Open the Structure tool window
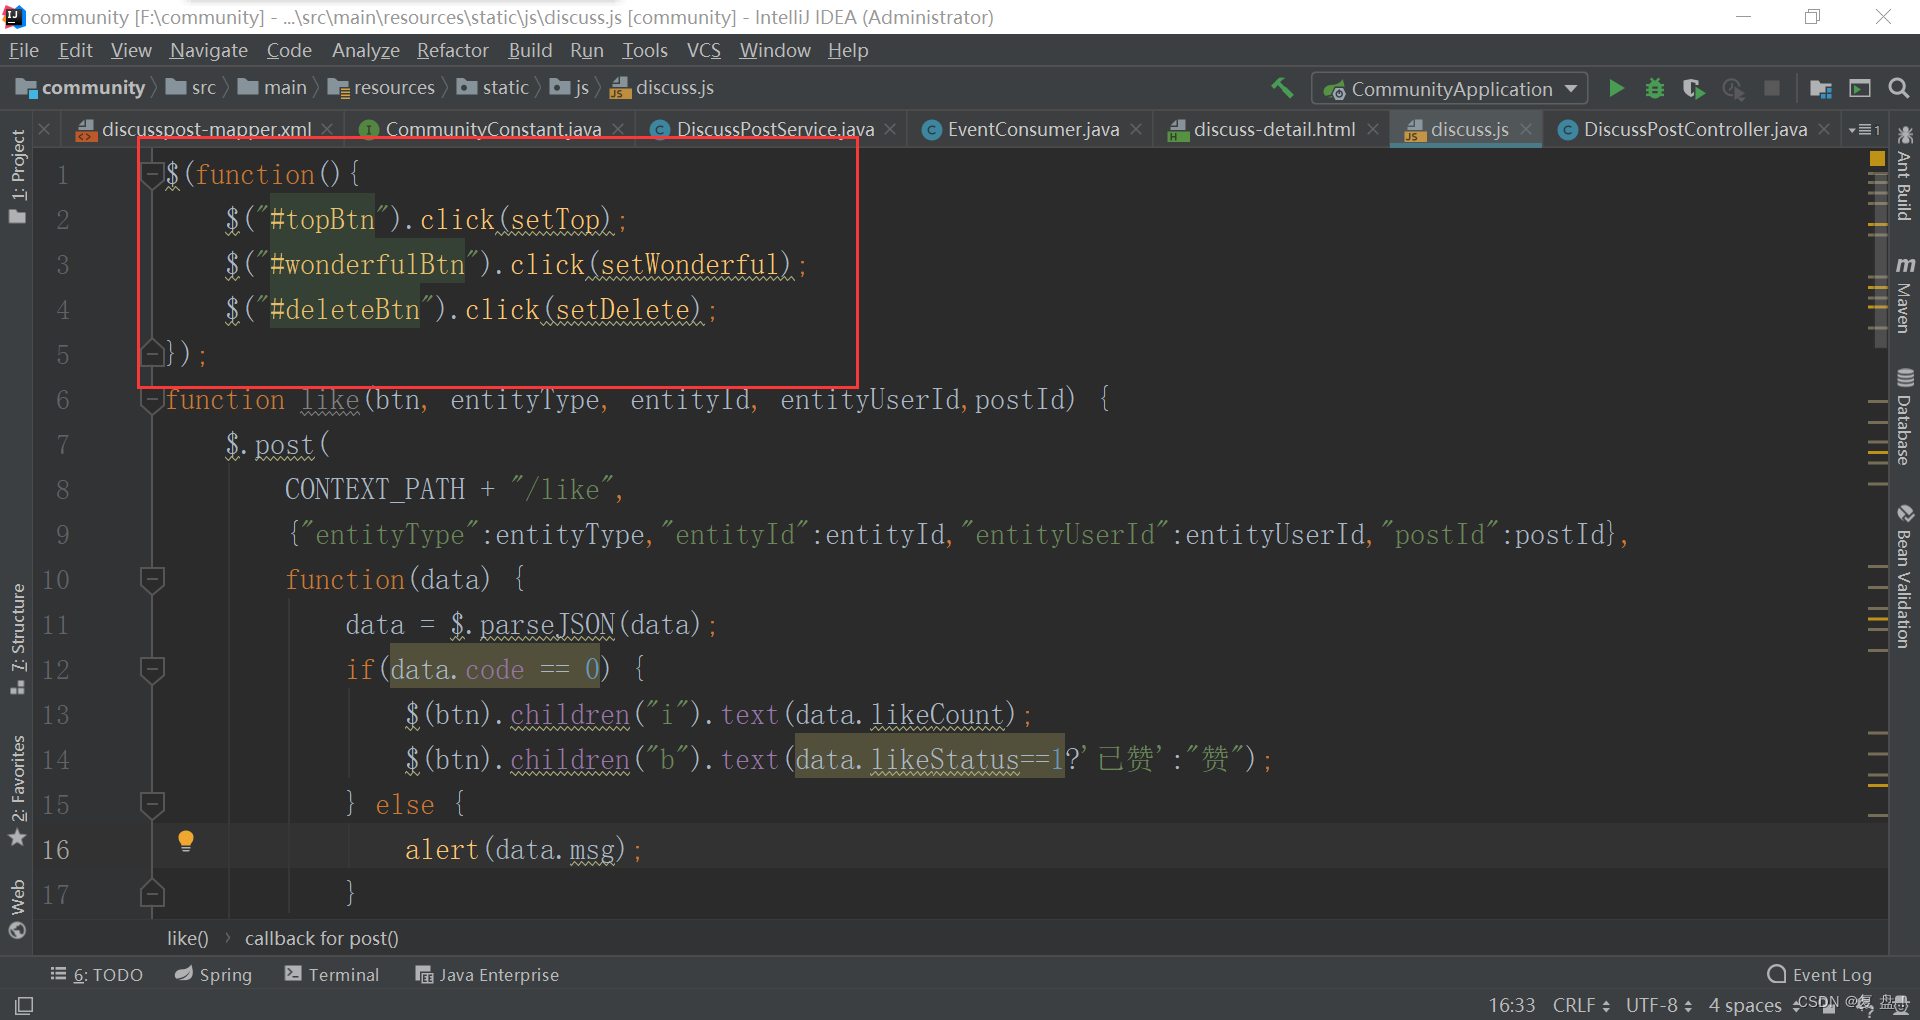This screenshot has width=1920, height=1020. coord(17,639)
